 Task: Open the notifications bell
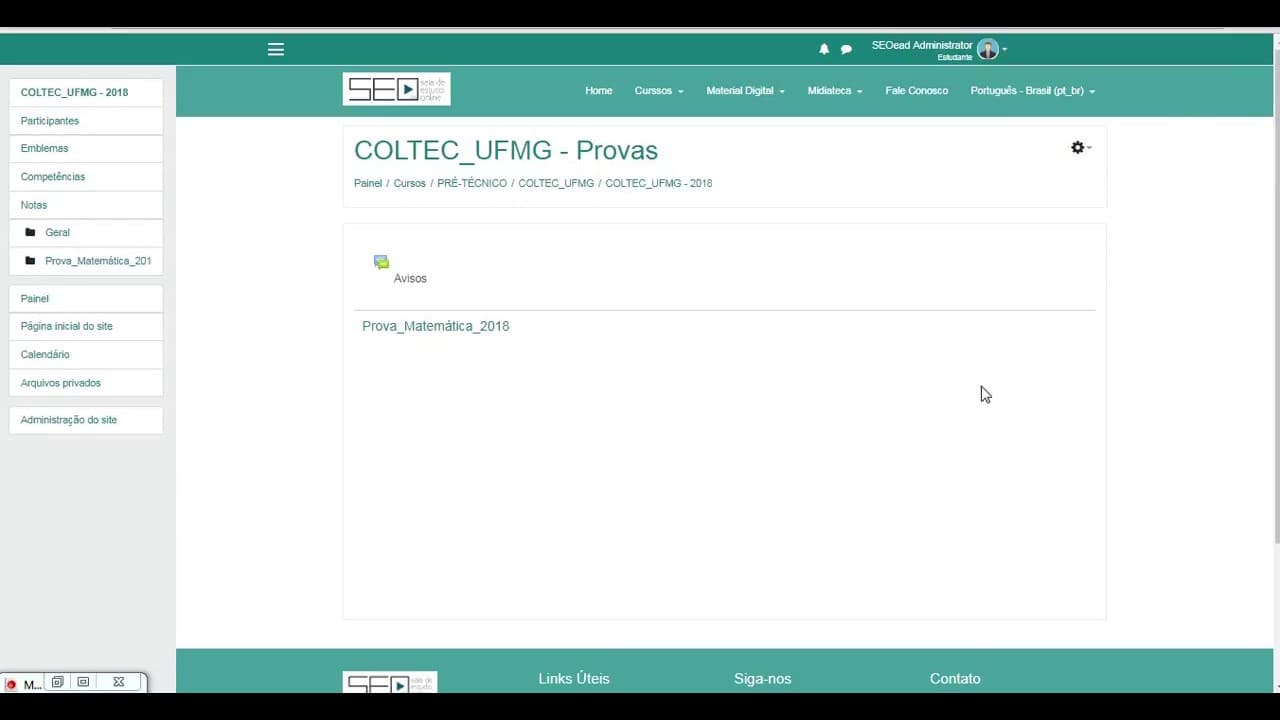pos(824,49)
